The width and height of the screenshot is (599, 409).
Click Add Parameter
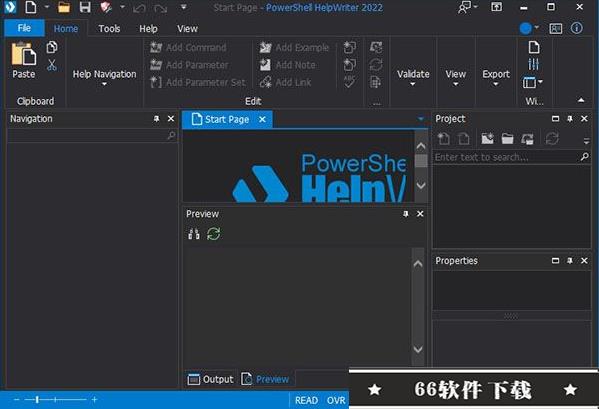(189, 65)
